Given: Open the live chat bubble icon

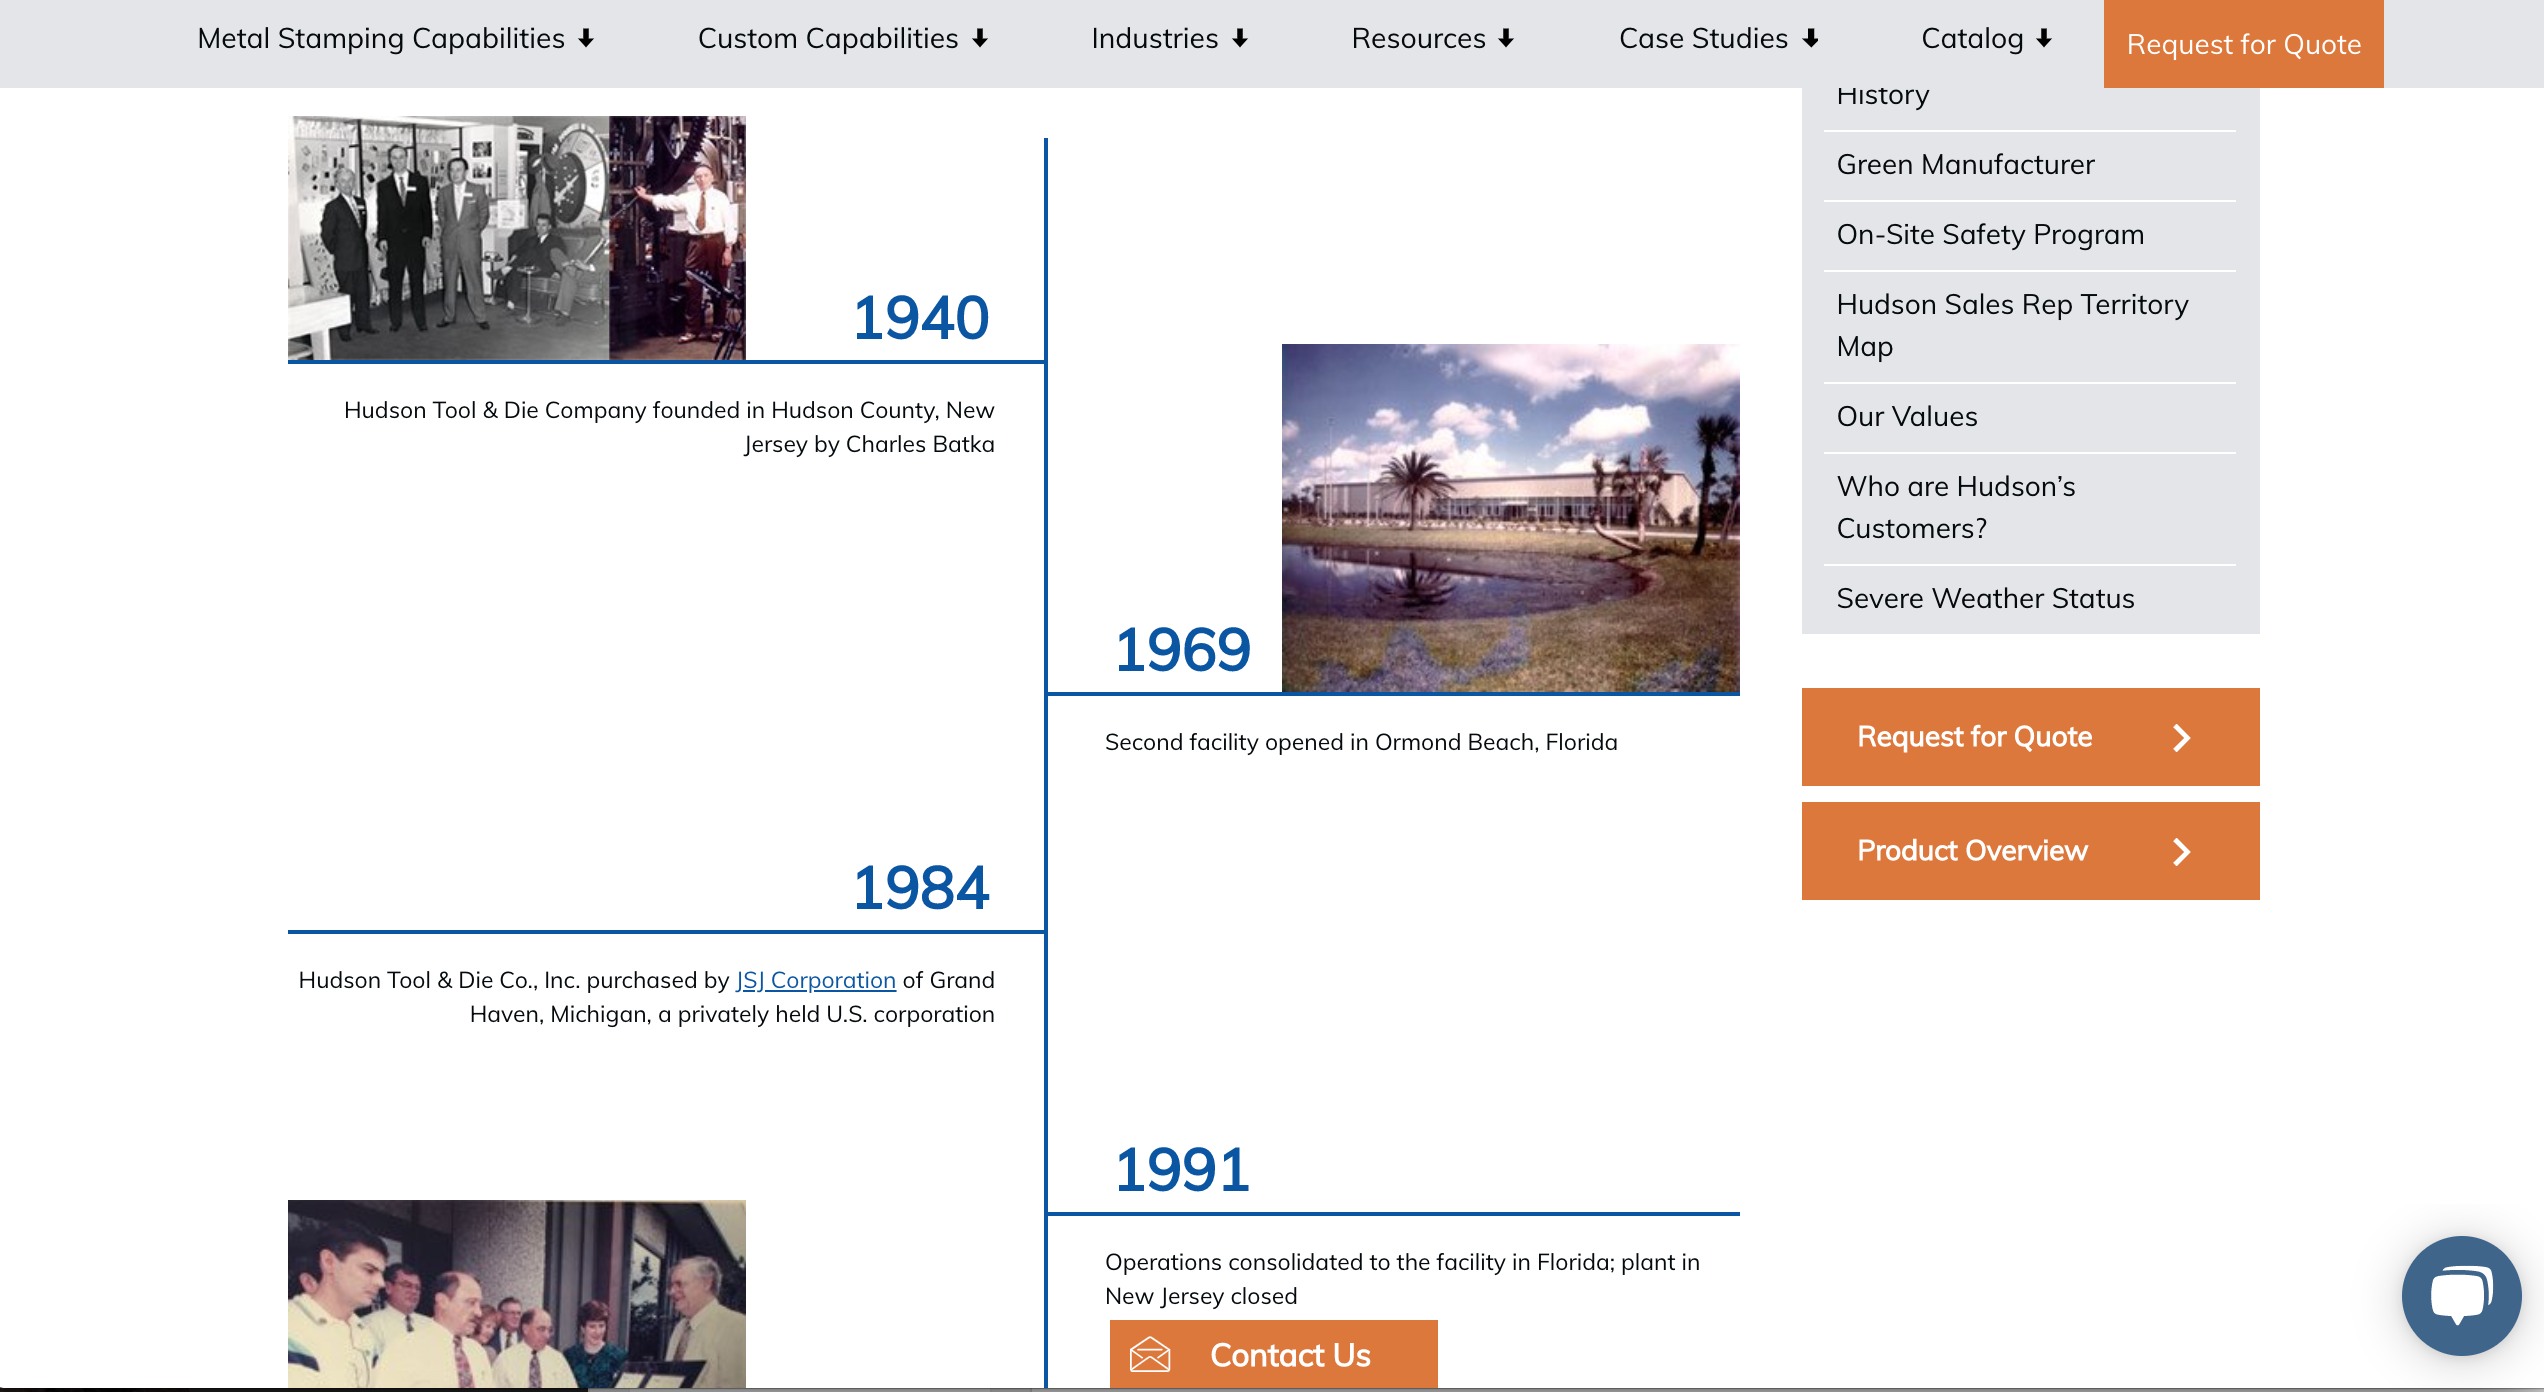Looking at the screenshot, I should coord(2461,1296).
